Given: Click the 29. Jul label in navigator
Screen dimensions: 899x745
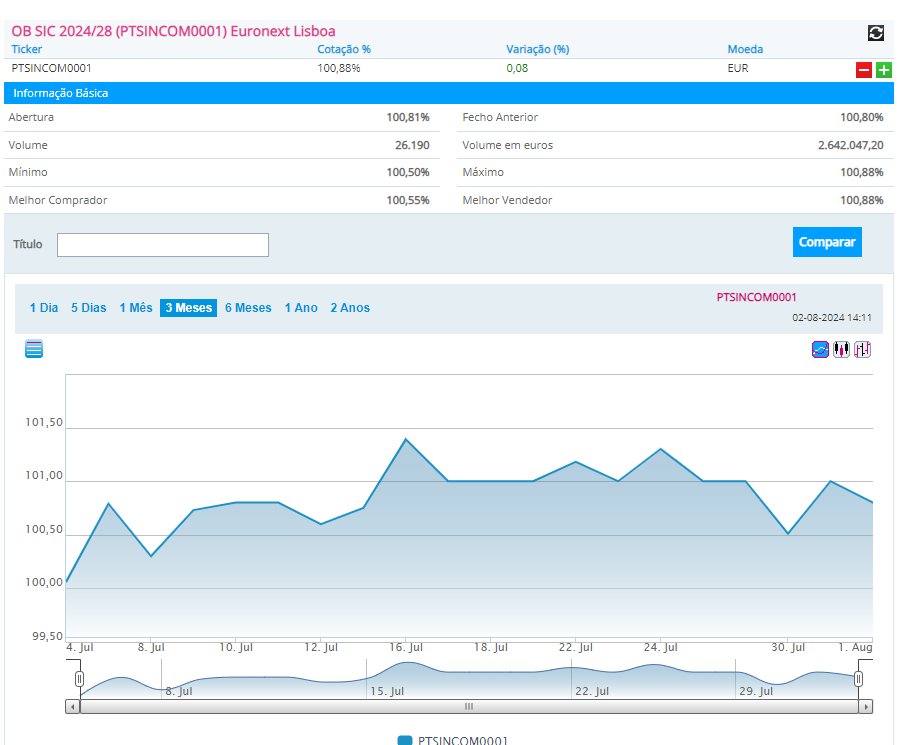Looking at the screenshot, I should [756, 691].
